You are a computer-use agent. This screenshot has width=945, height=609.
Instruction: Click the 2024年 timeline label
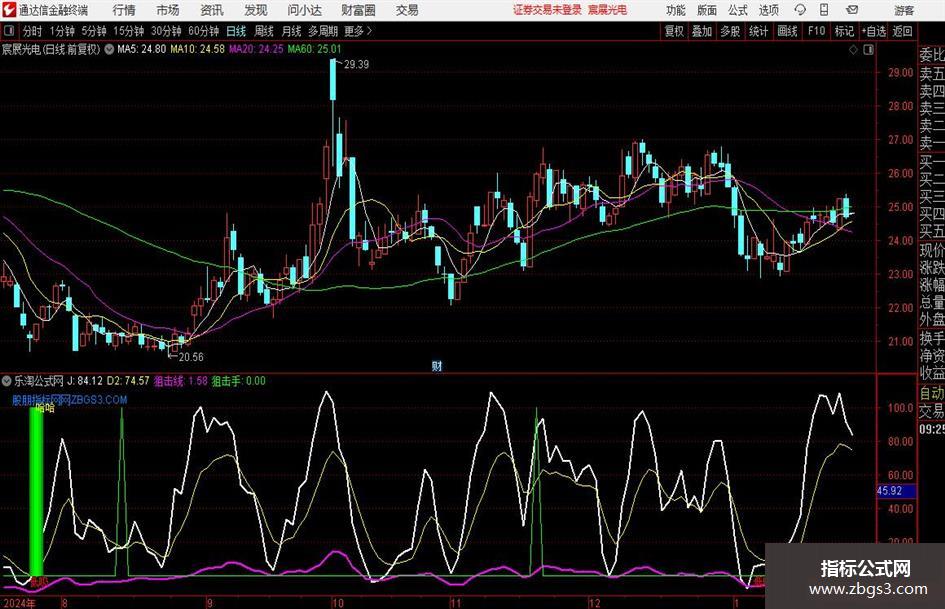(19, 603)
